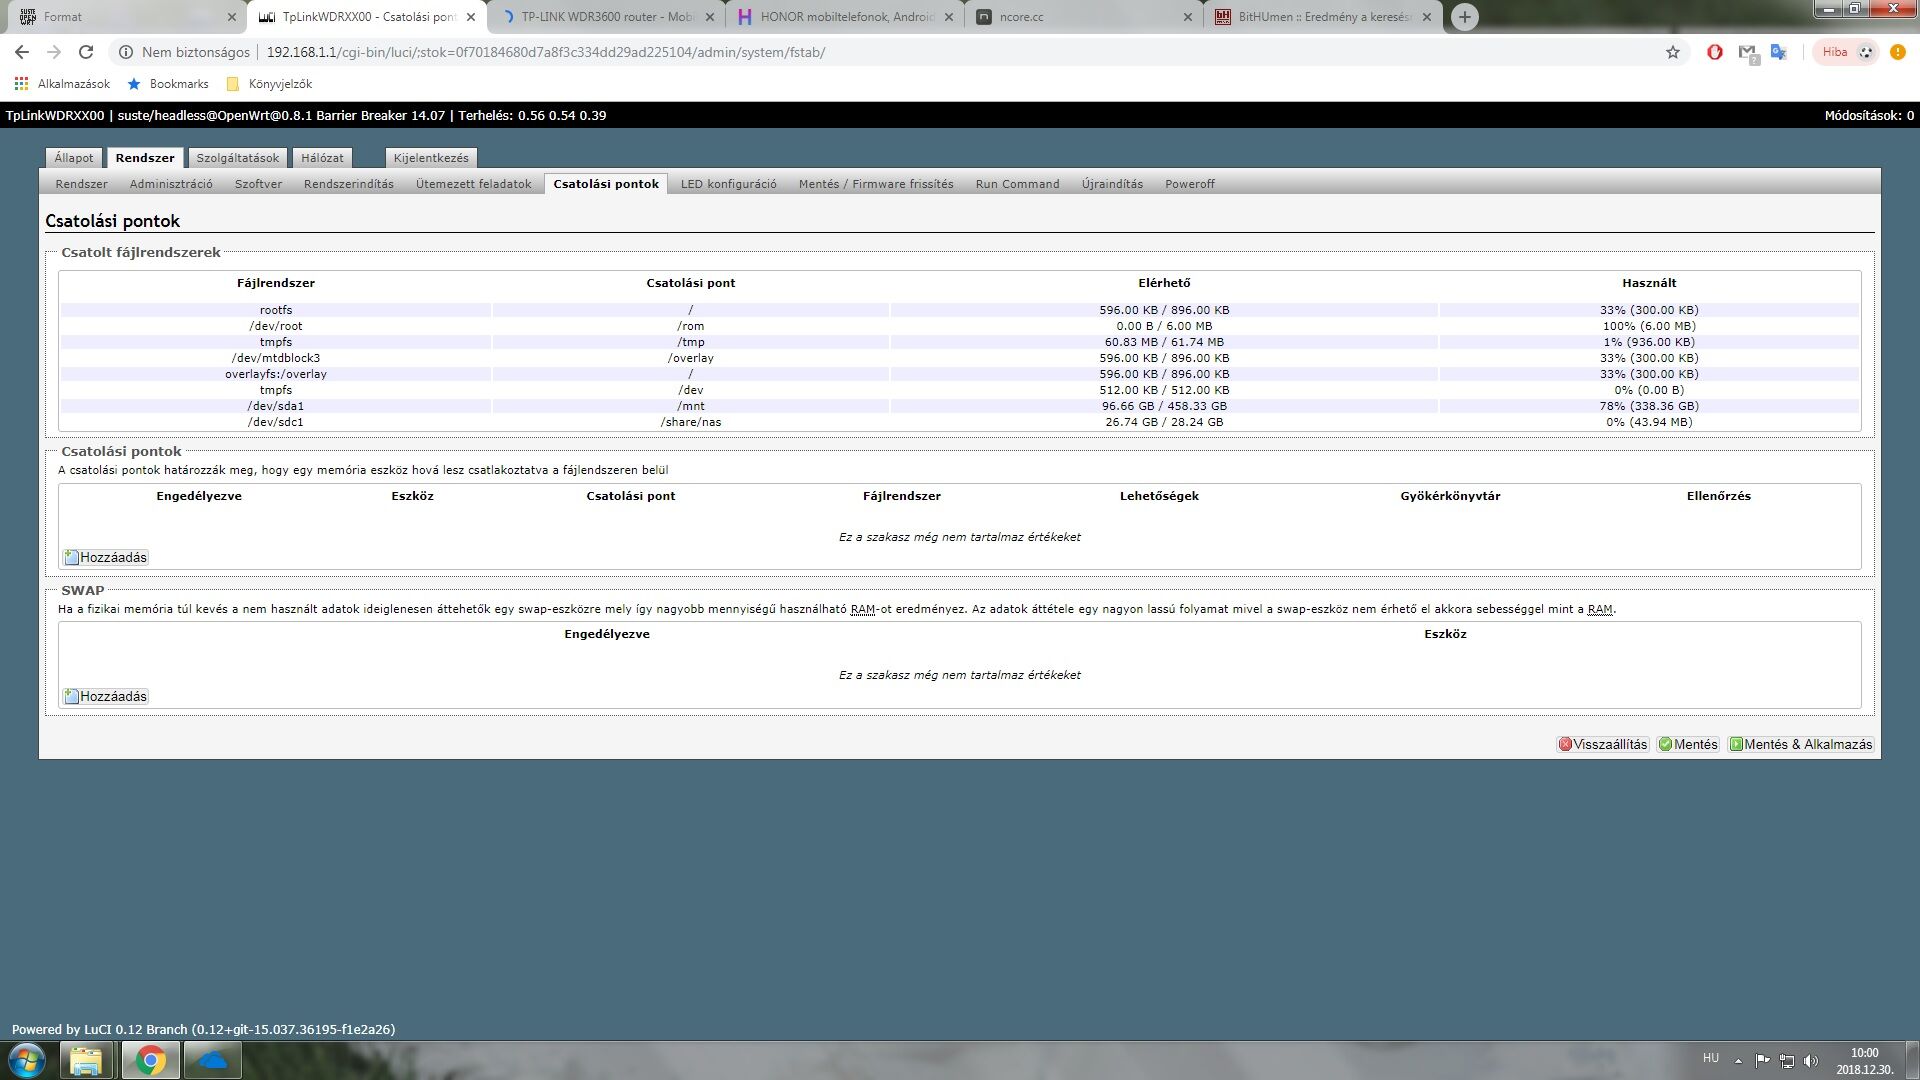Open the network tray icon
Image resolution: width=1920 pixels, height=1080 pixels.
pyautogui.click(x=1787, y=1060)
